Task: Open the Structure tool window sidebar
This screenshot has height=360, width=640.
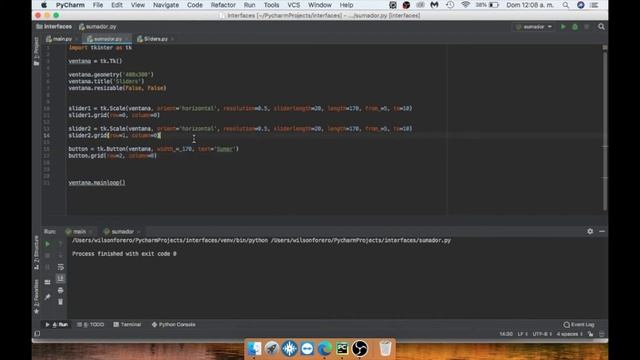Action: 36,253
